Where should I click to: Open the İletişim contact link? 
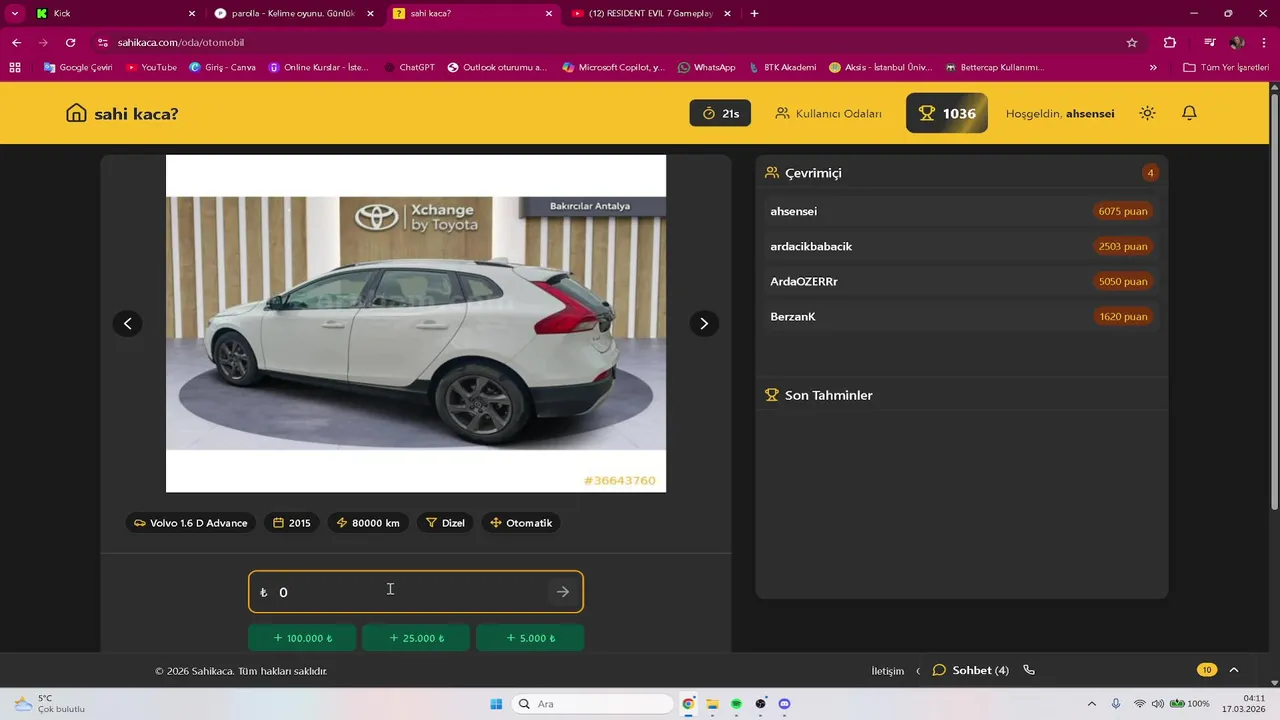(887, 671)
